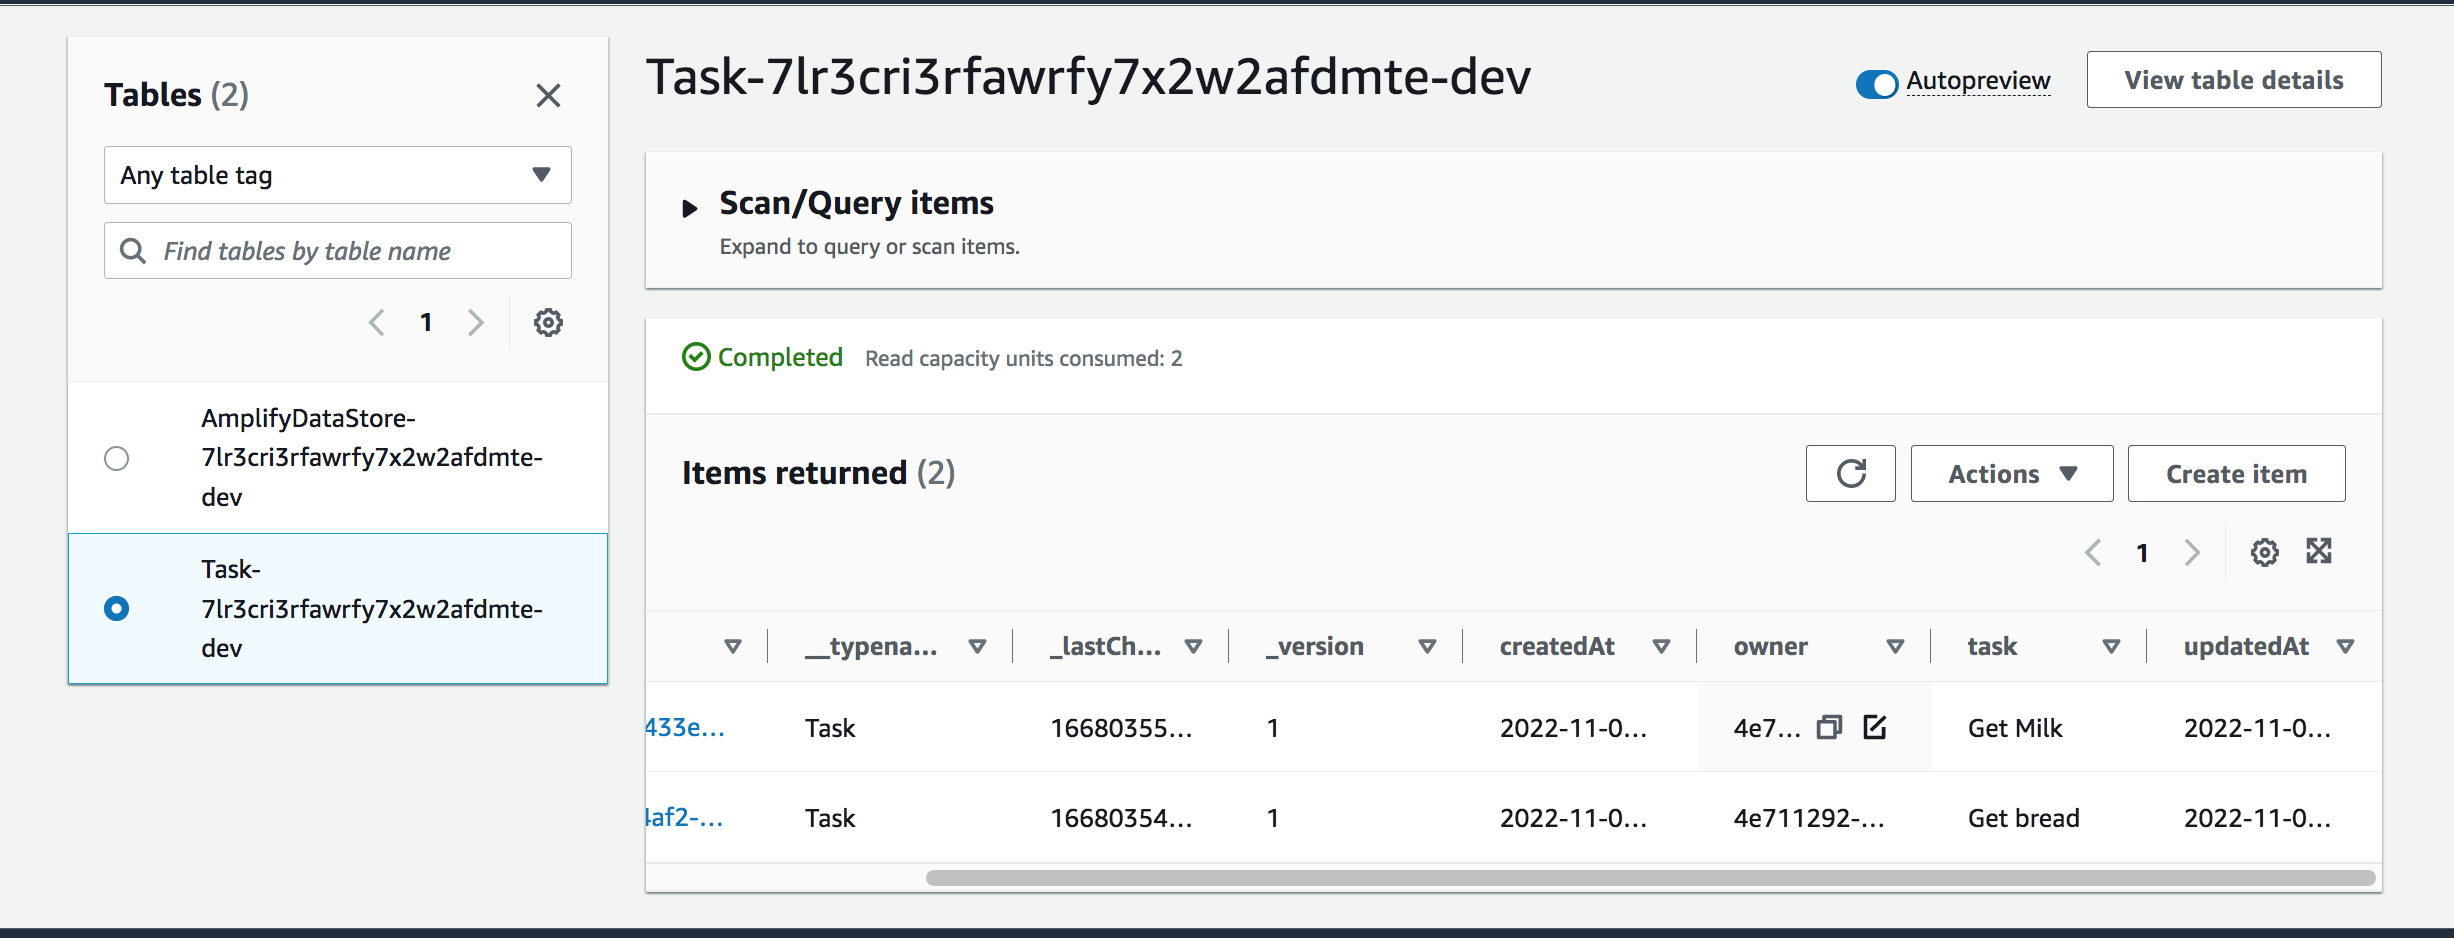Go to previous page of tables list

377,322
